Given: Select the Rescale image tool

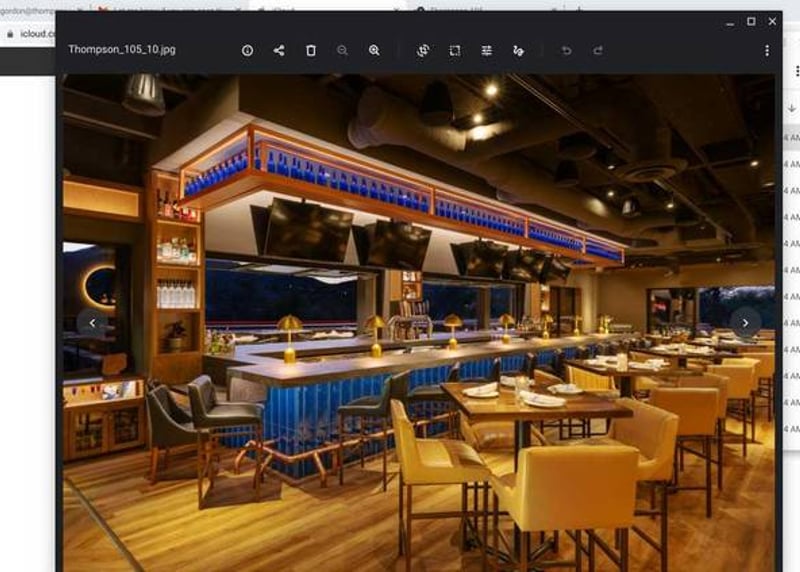Looking at the screenshot, I should point(455,50).
